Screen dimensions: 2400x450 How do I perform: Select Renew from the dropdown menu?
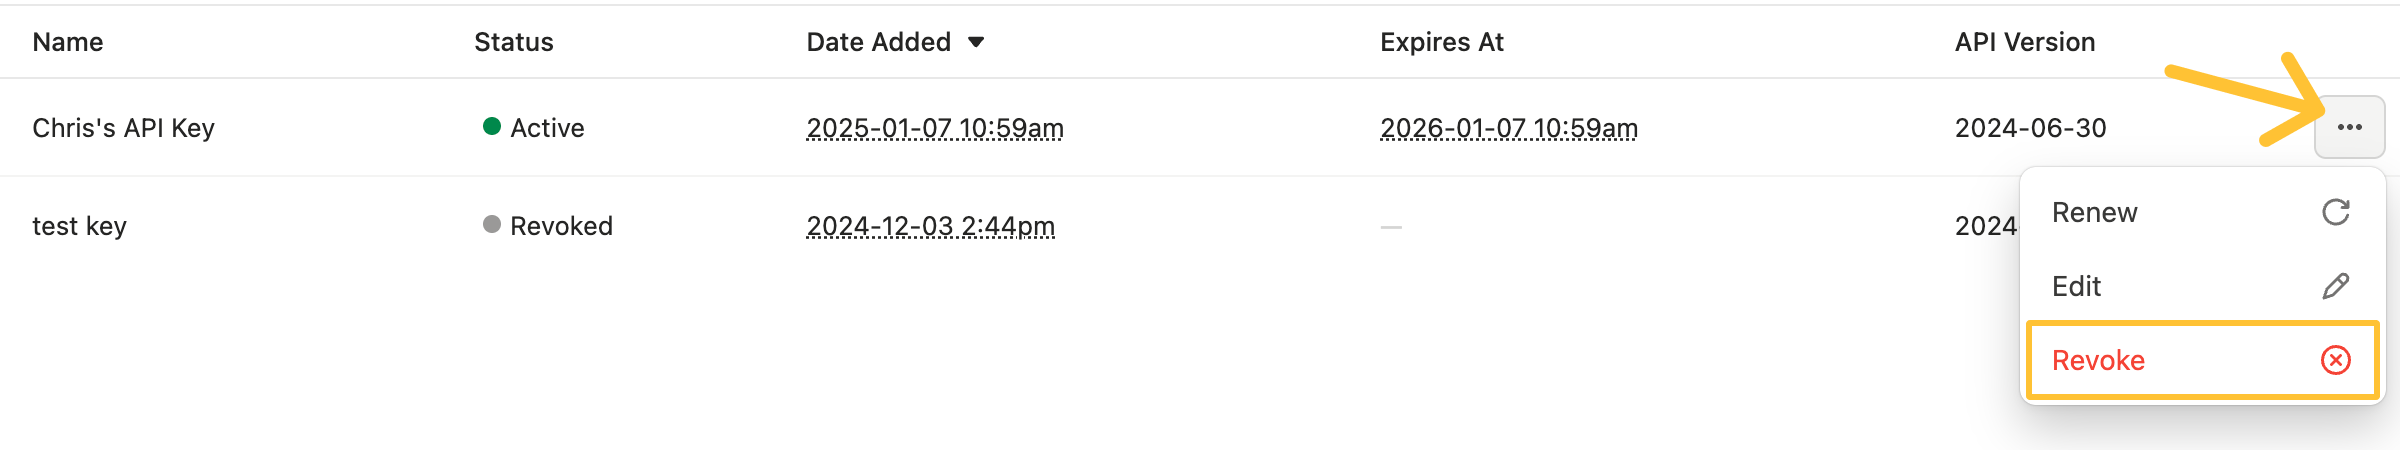(2095, 212)
